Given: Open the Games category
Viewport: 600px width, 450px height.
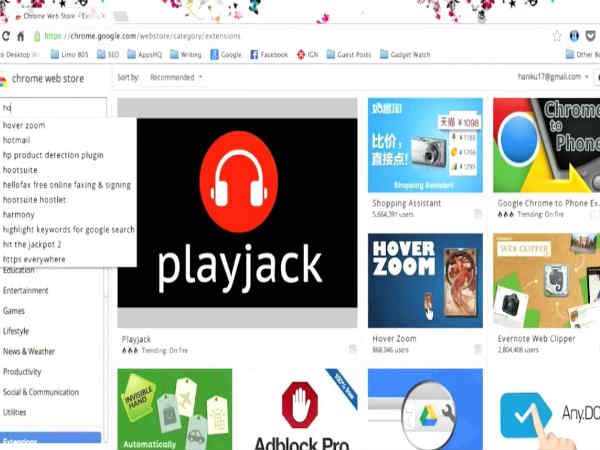Looking at the screenshot, I should click(x=14, y=311).
